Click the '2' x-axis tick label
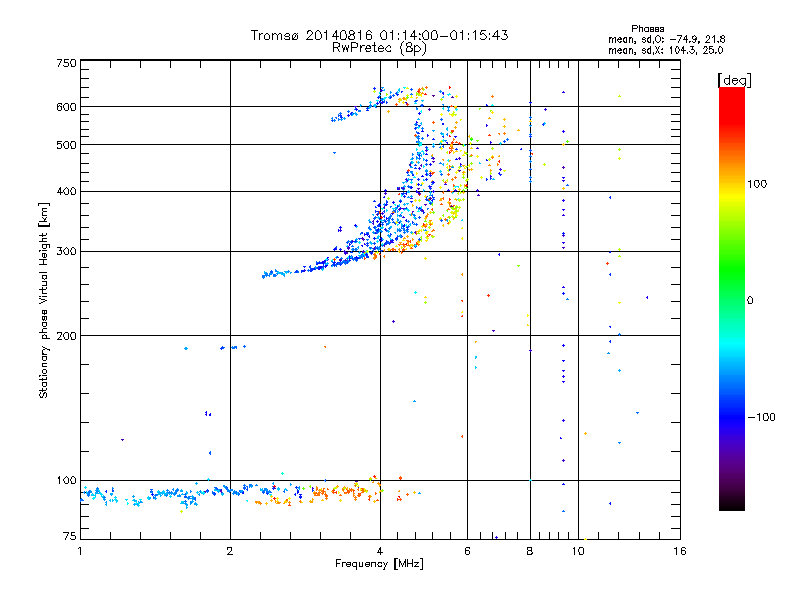 [x=230, y=551]
